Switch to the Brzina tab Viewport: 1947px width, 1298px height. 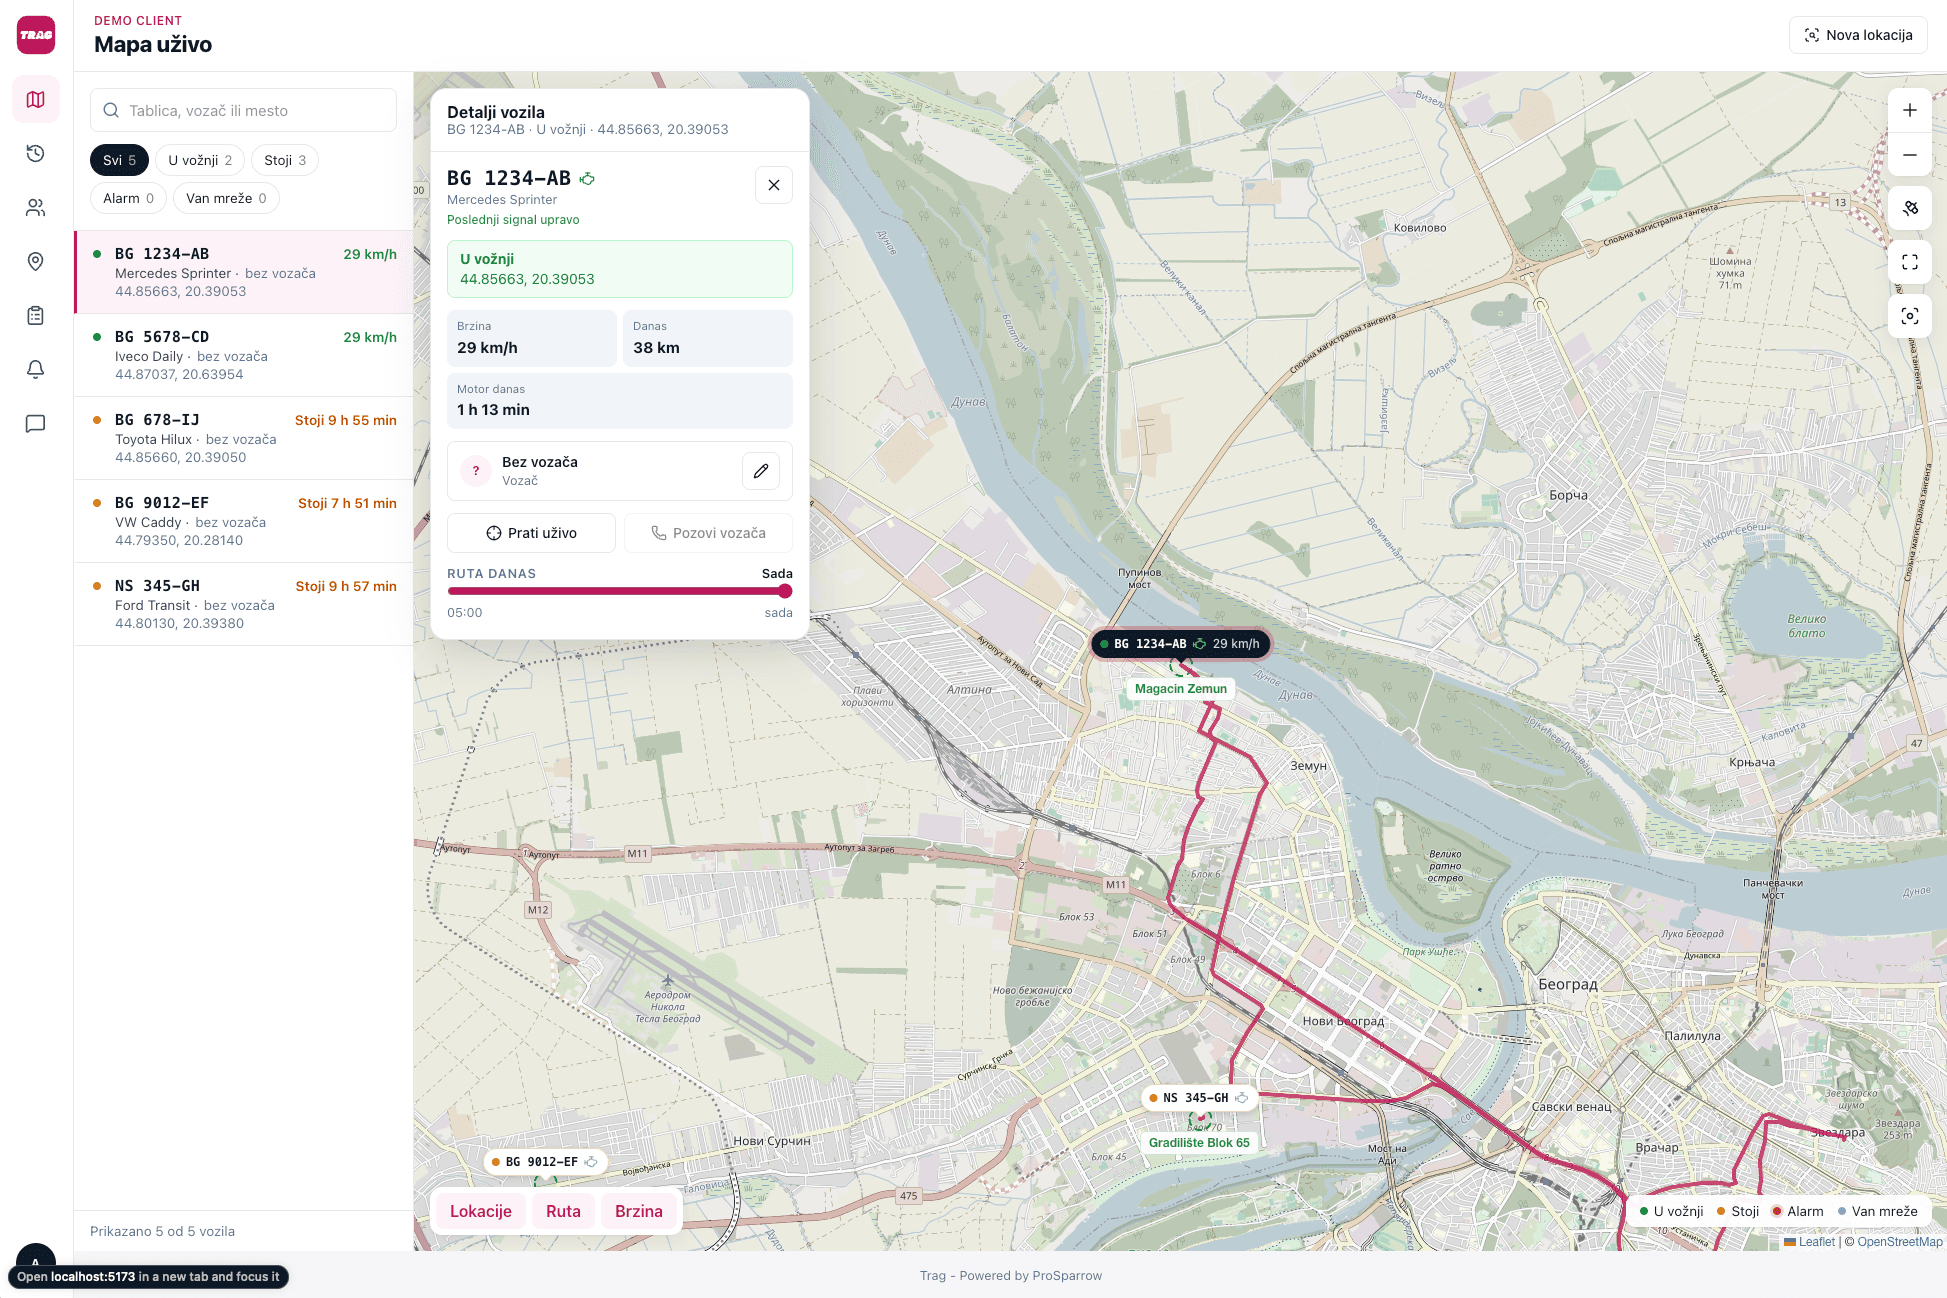(x=639, y=1211)
